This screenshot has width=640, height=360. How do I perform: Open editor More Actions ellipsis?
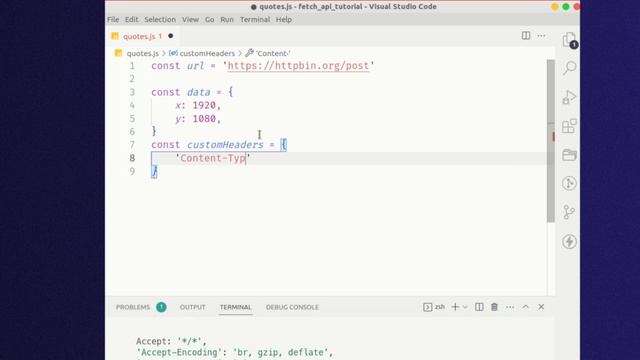pos(541,36)
